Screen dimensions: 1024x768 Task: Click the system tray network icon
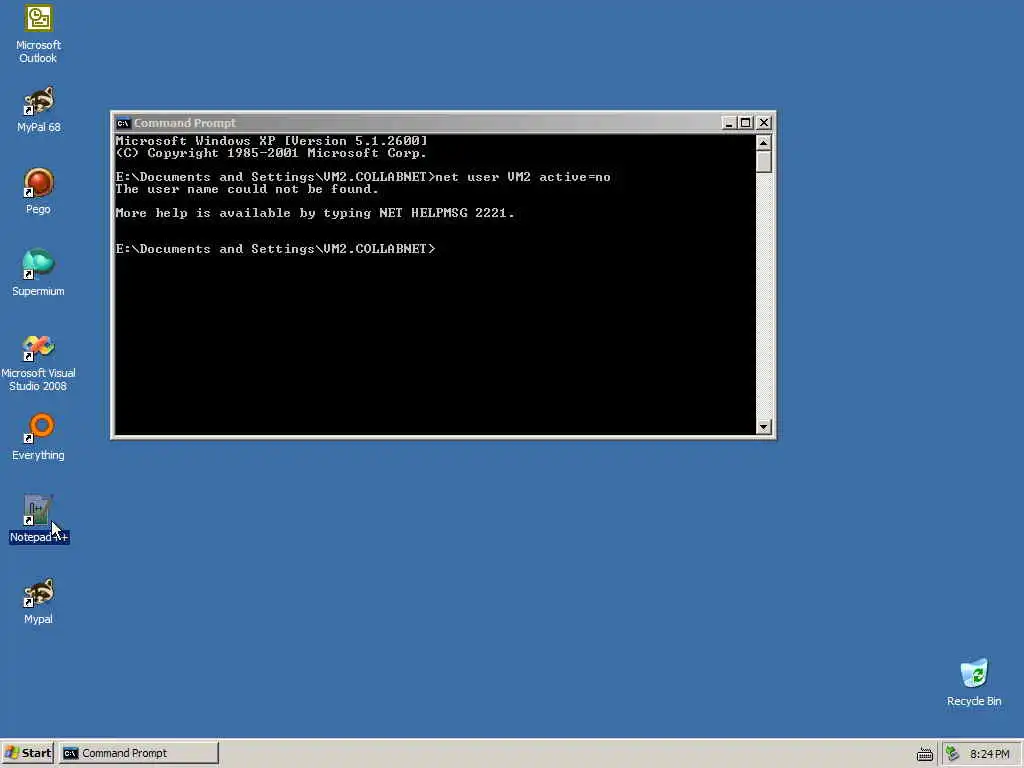[x=953, y=754]
